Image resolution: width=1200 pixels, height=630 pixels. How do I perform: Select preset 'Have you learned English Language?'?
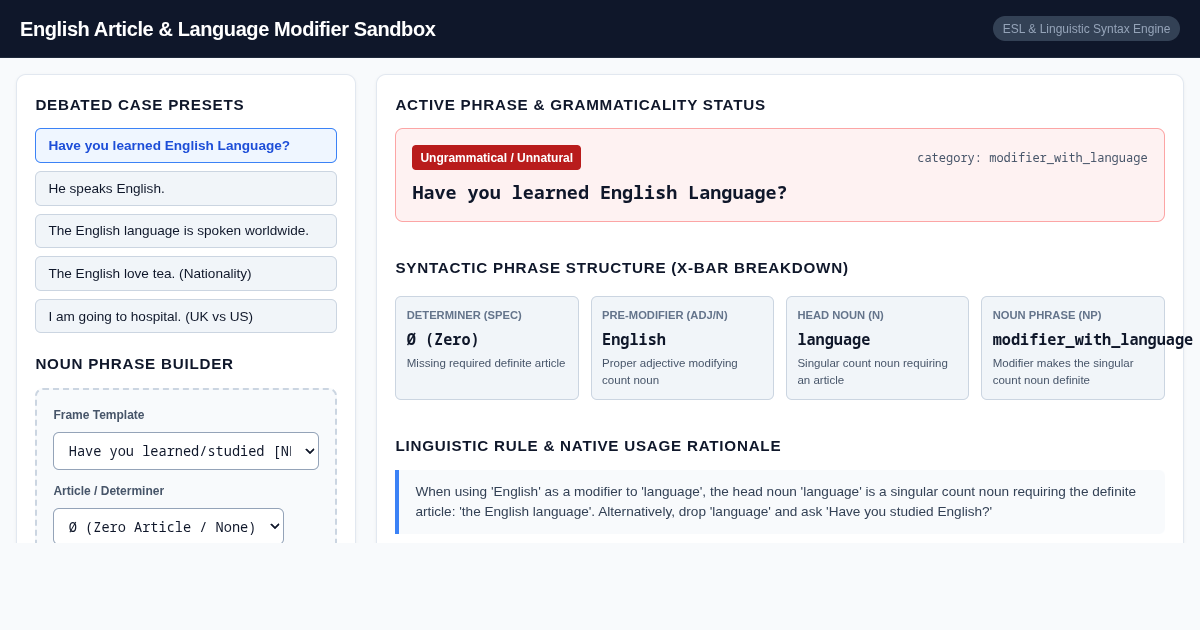tap(186, 145)
